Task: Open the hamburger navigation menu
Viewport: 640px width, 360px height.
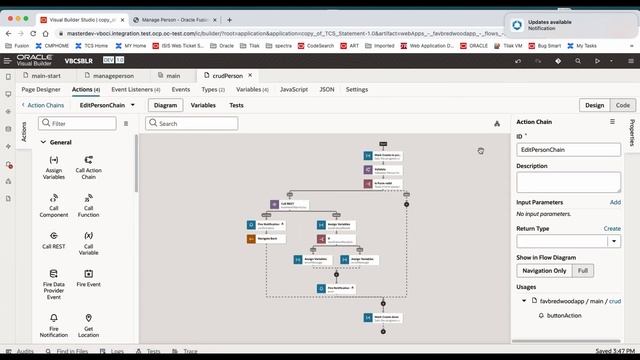Action: (7, 60)
